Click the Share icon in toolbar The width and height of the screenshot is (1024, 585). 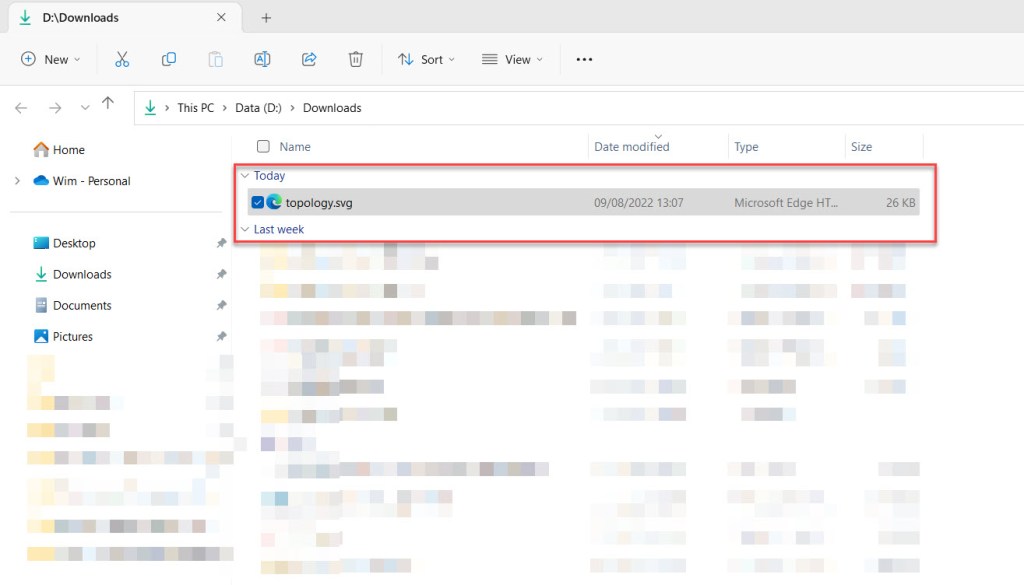[x=309, y=59]
